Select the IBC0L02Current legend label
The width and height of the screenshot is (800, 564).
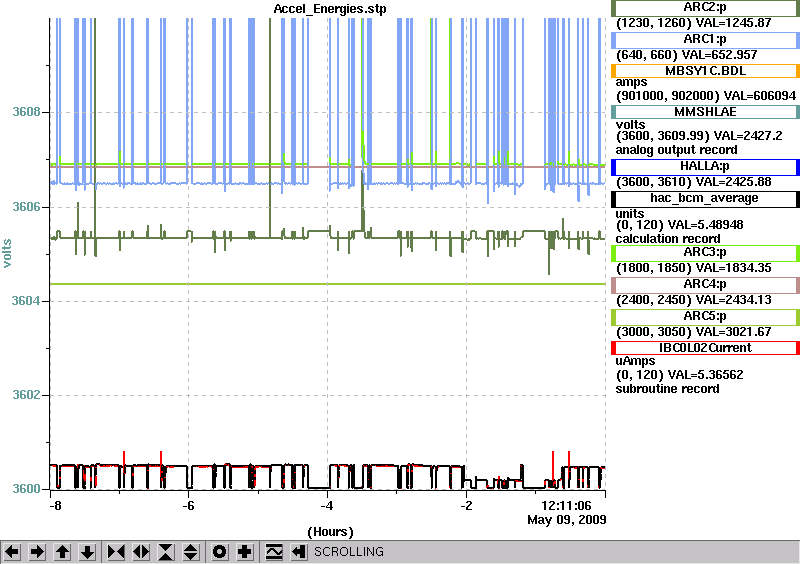[x=705, y=348]
